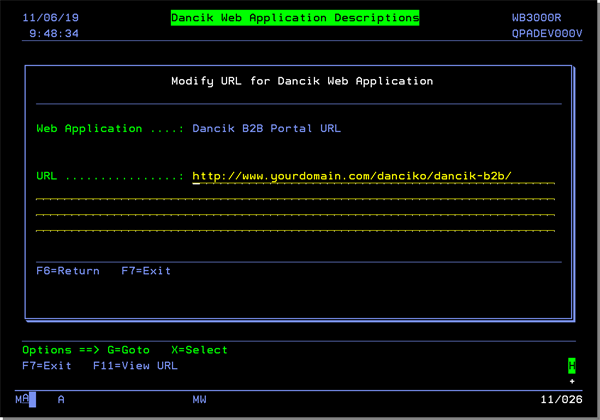The image size is (600, 420).
Task: Click the highlighted Dancik Web Application Descriptions title
Action: click(295, 18)
